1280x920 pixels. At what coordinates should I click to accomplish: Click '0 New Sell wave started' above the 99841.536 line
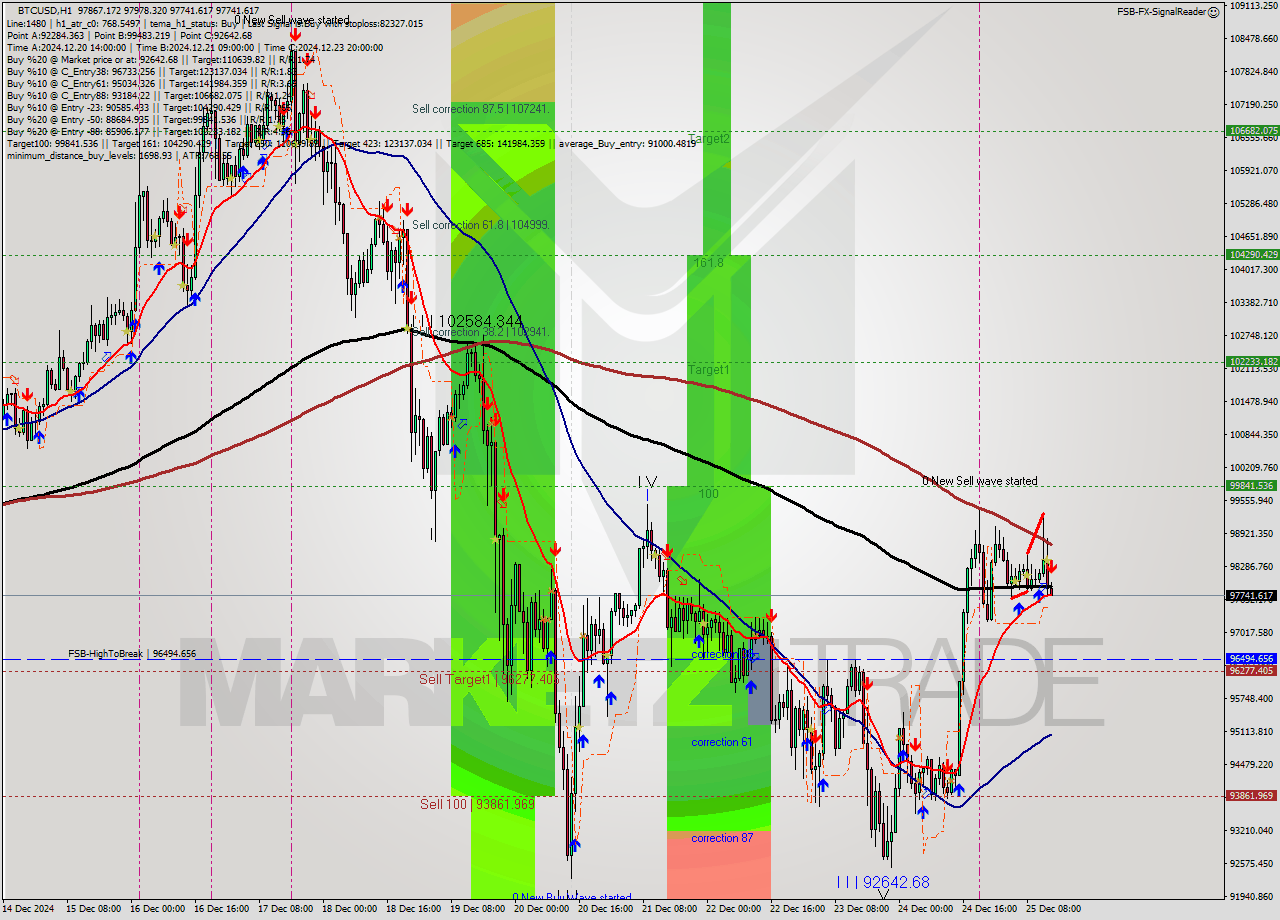click(979, 481)
